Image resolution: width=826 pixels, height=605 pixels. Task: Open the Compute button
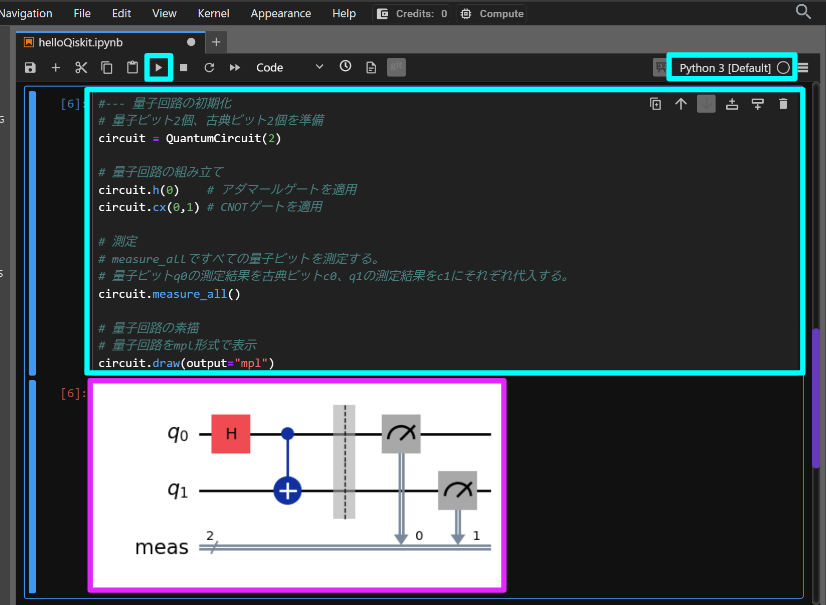[492, 14]
